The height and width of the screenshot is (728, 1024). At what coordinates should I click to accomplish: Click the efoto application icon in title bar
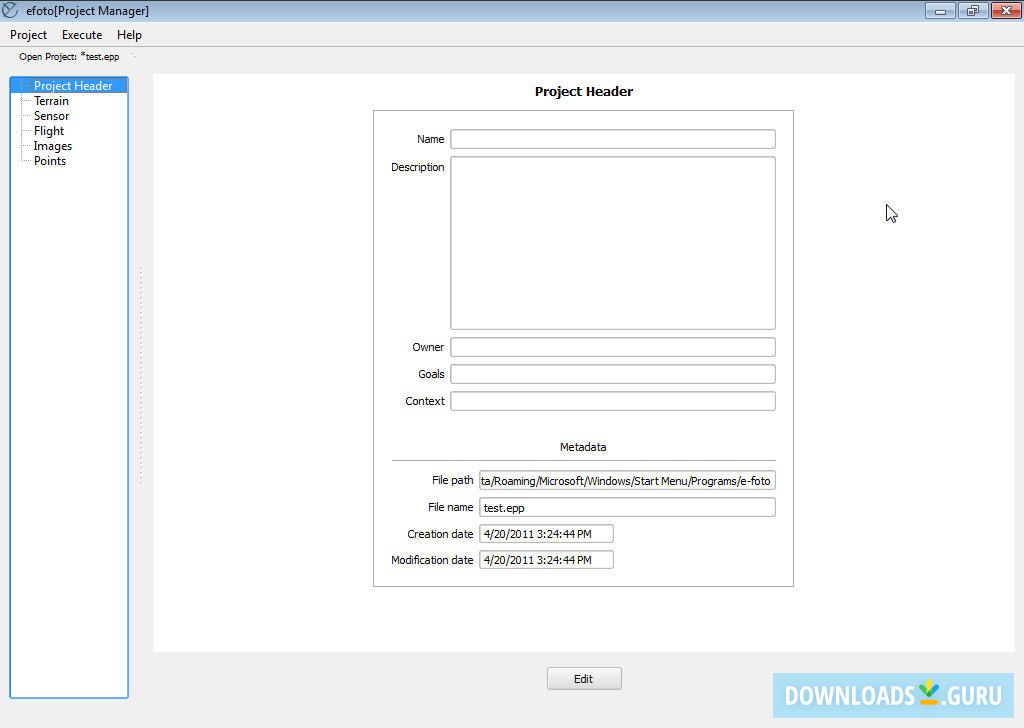(10, 10)
